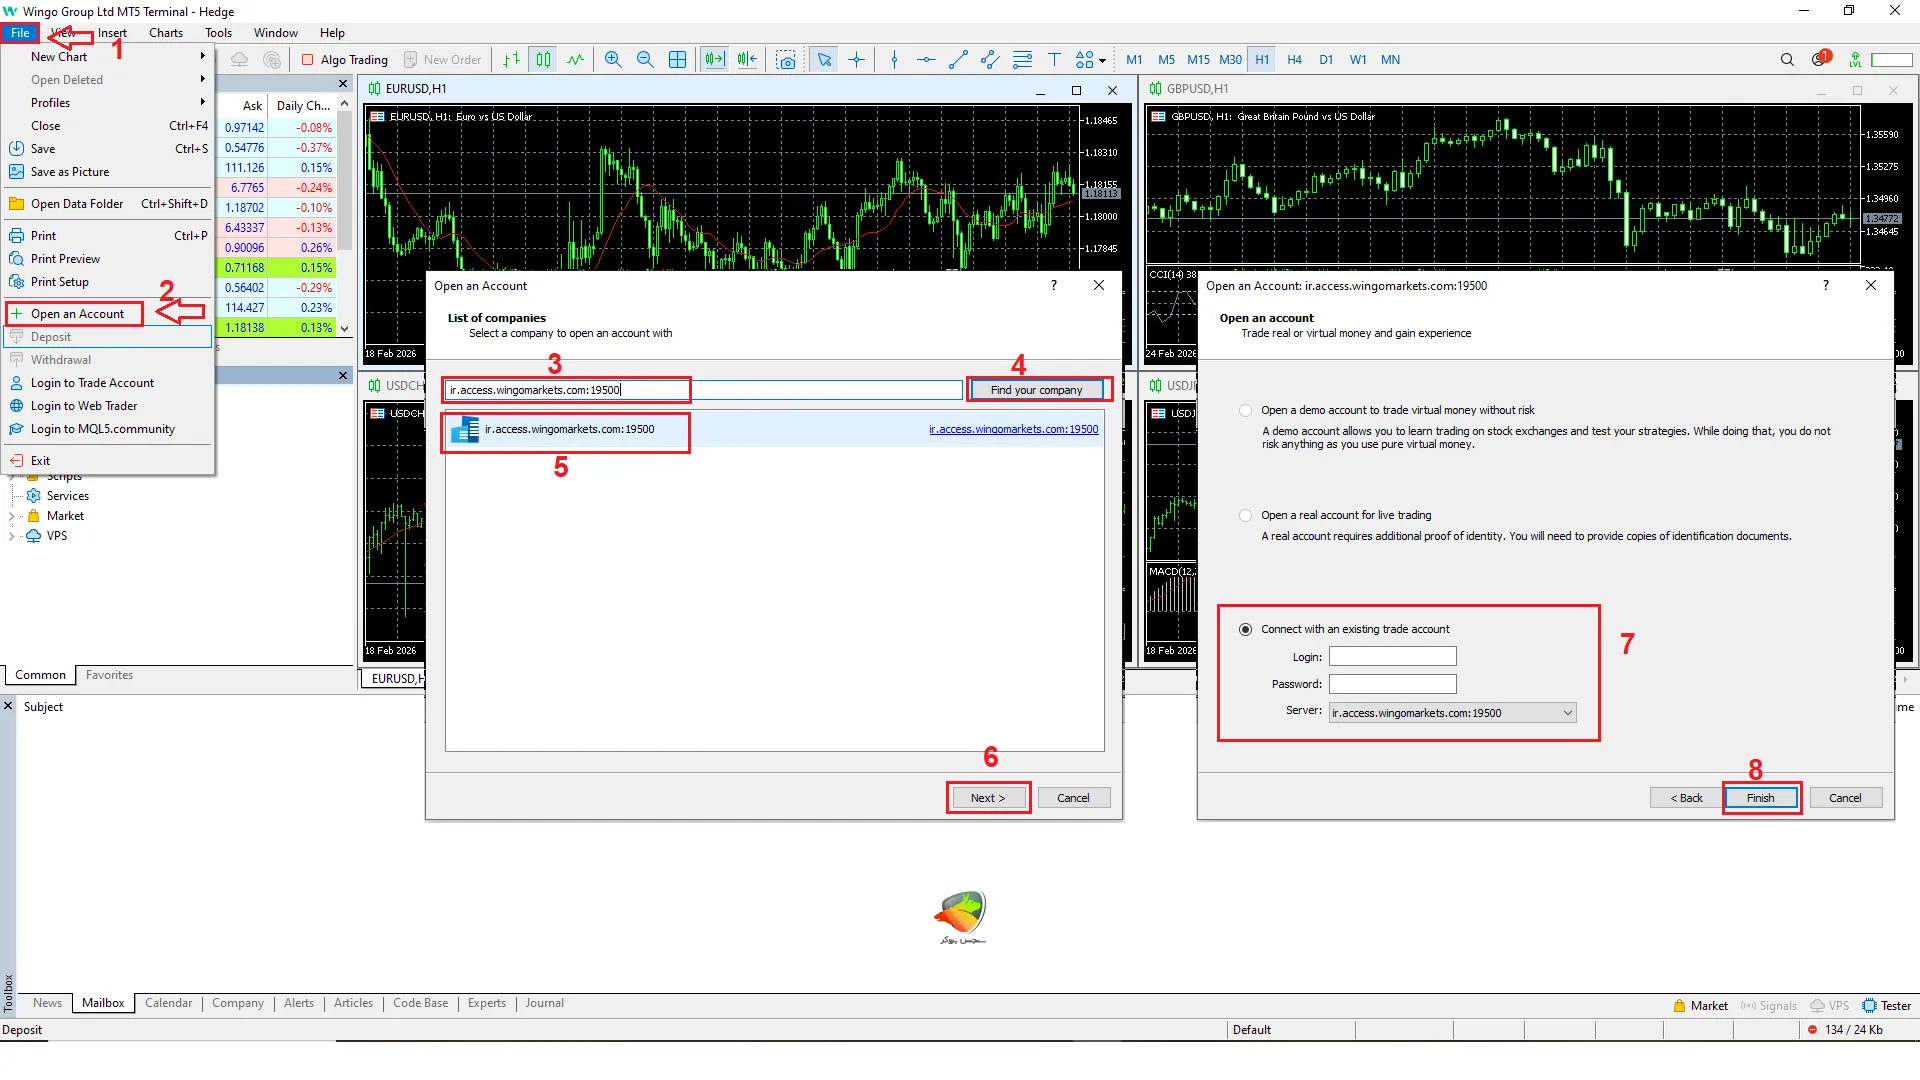Open the objects shapes dropdown arrow

[1103, 60]
